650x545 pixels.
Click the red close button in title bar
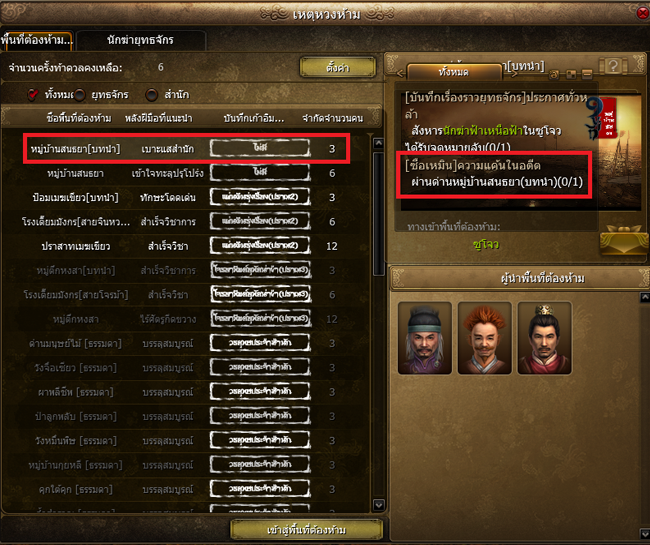tap(643, 13)
